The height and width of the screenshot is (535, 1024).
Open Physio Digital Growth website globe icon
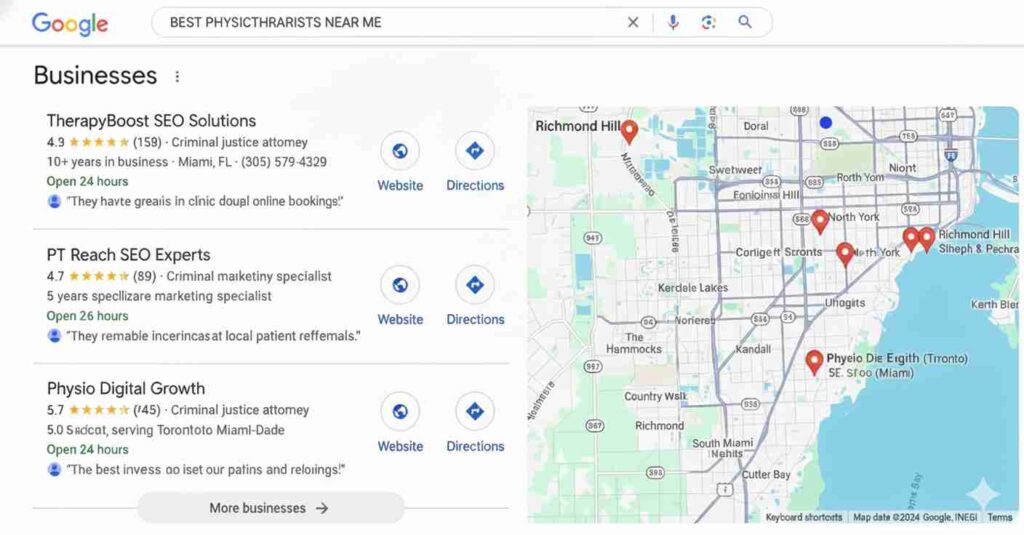(400, 411)
